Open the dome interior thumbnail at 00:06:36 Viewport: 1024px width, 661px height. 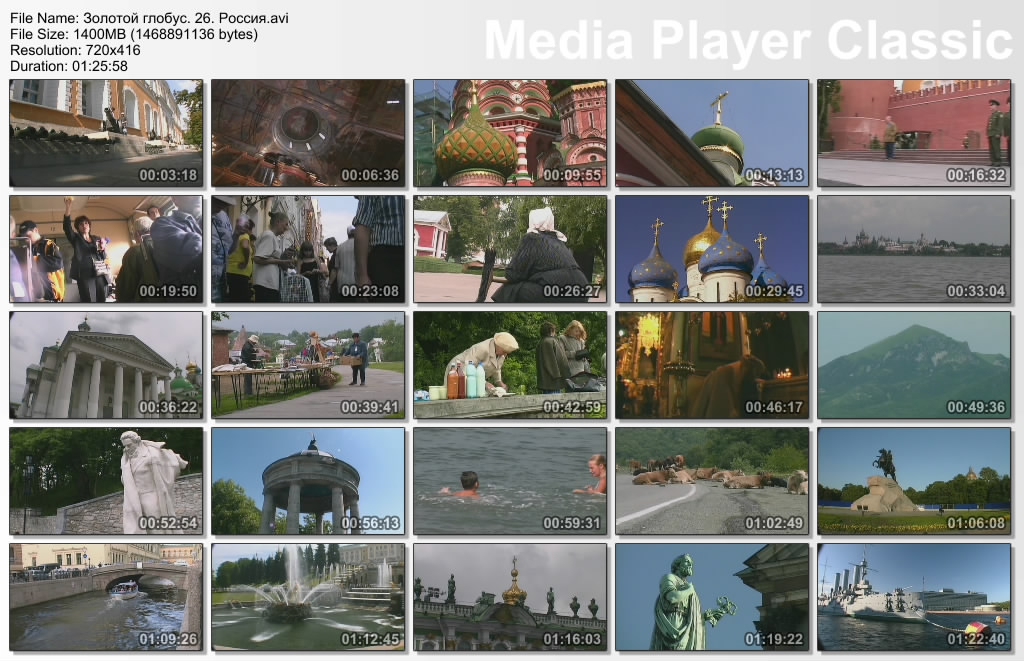pyautogui.click(x=308, y=133)
